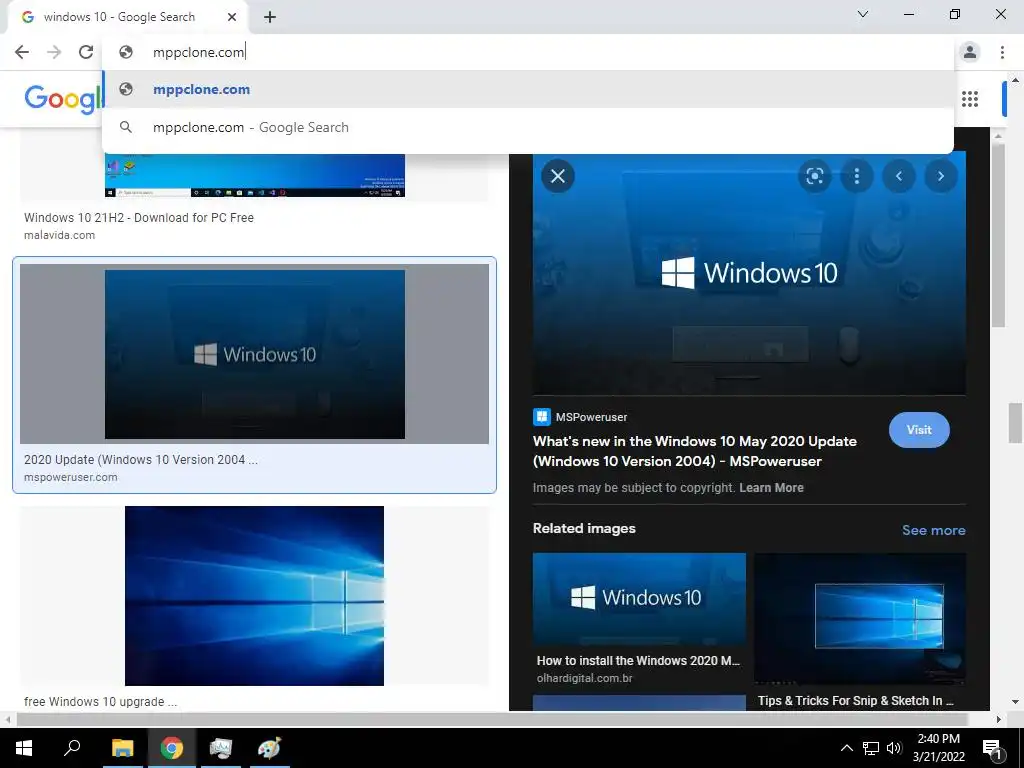Open the volume speaker tray icon
The height and width of the screenshot is (768, 1024).
coord(894,748)
